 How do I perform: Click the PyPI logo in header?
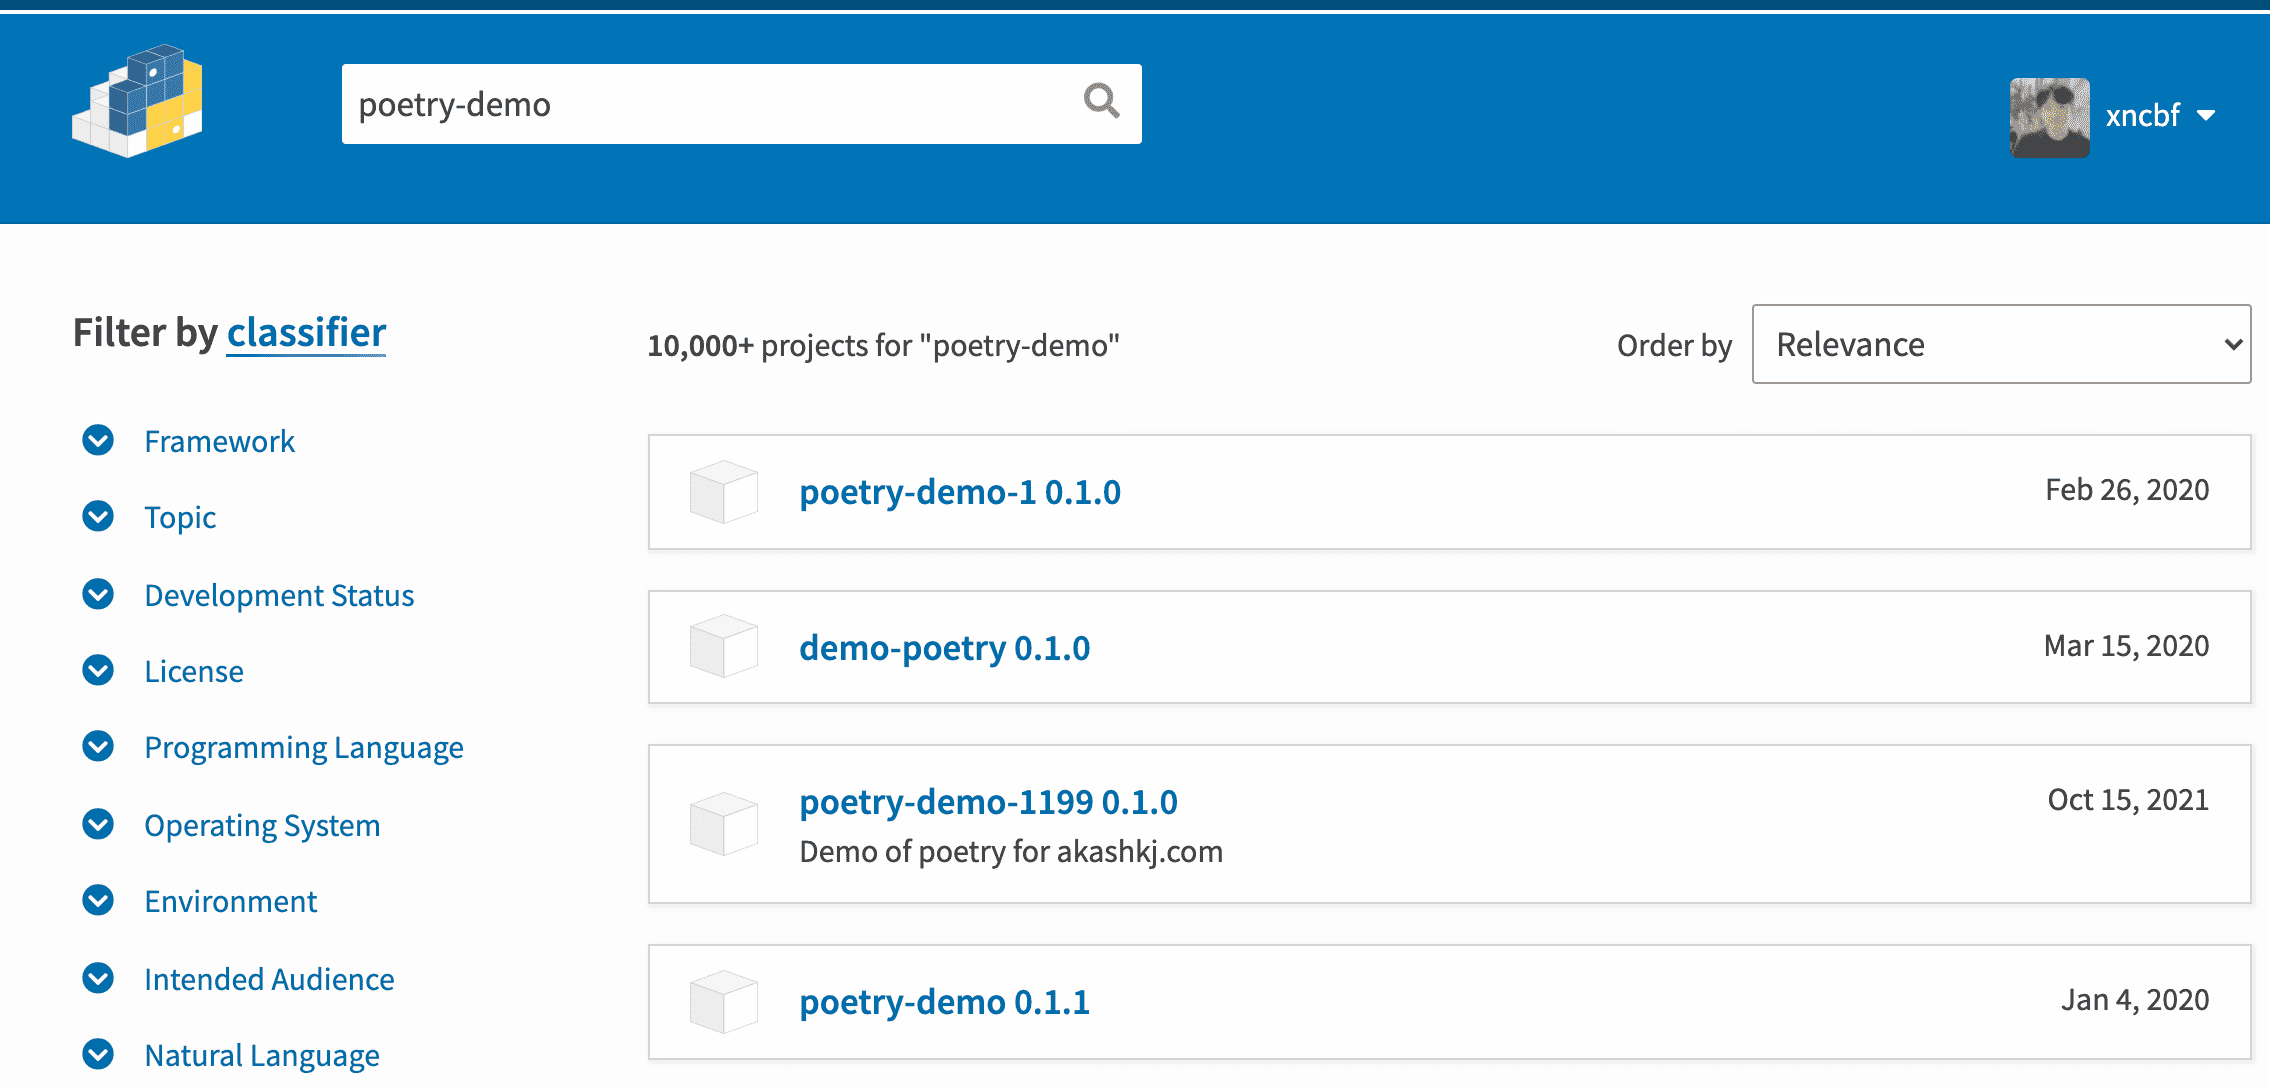click(138, 102)
